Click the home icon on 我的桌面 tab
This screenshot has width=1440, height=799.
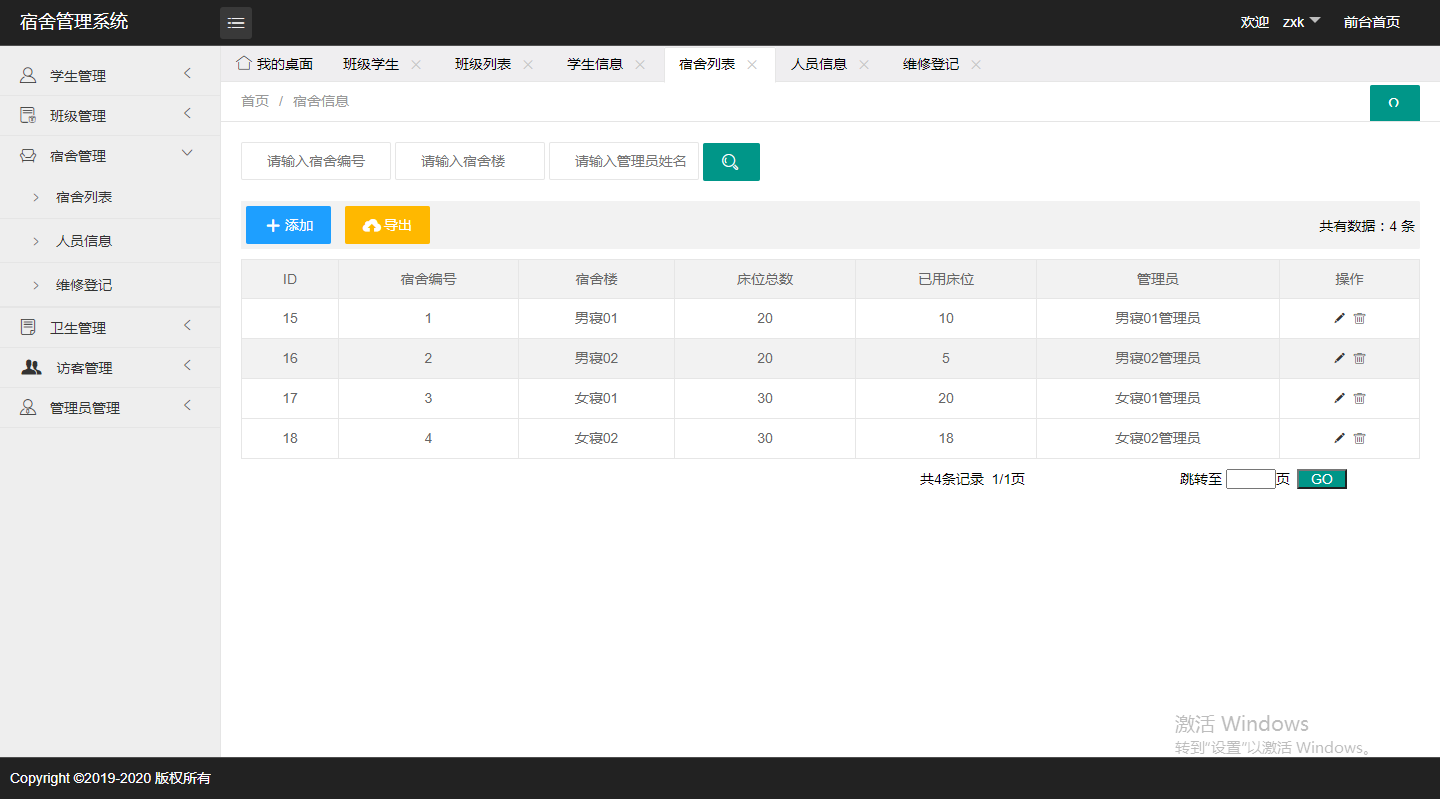pos(243,62)
